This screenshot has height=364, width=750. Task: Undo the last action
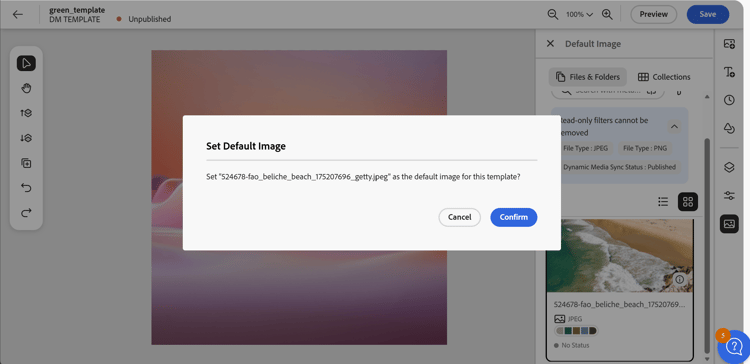[x=26, y=188]
